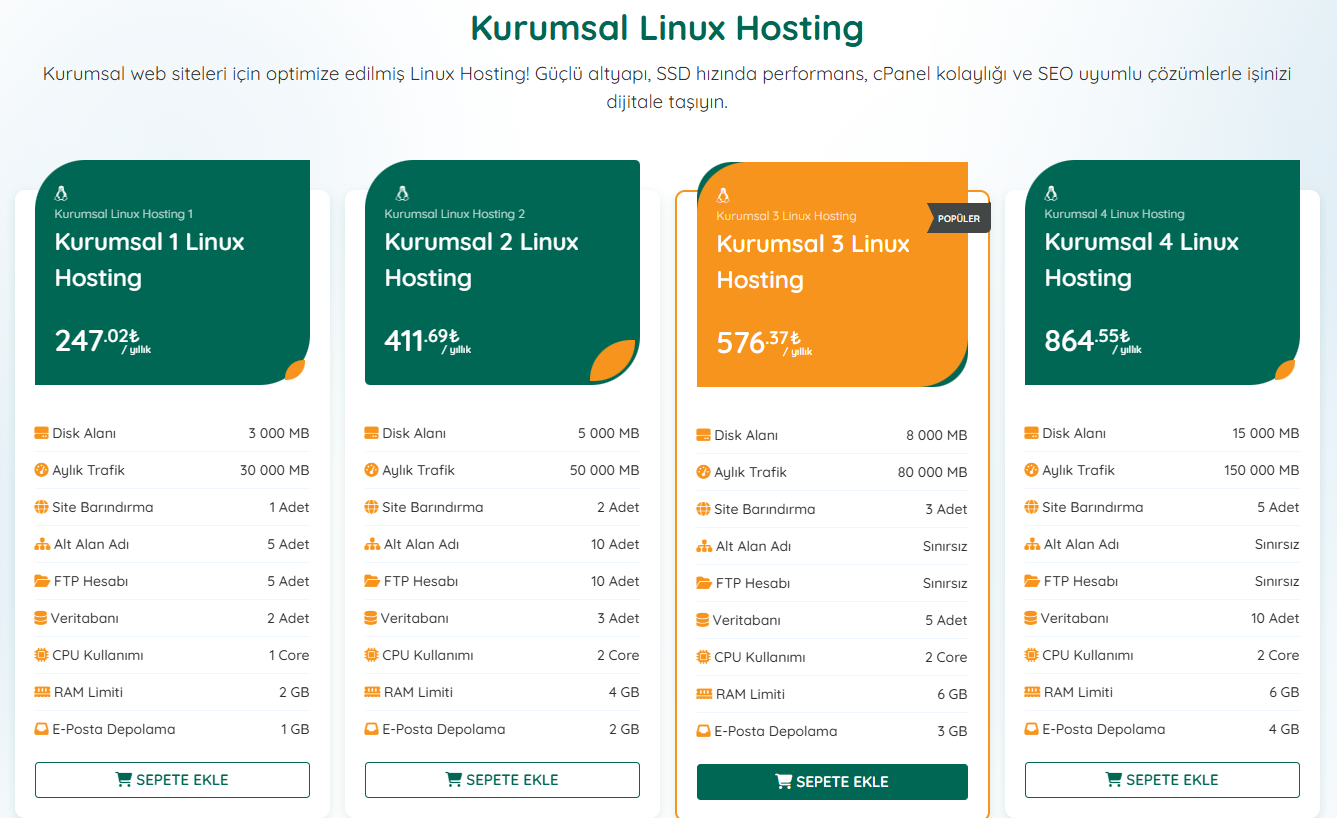
Task: Click Aylık Trafik gauge icon in Kurumsal 1 plan
Action: pos(41,470)
